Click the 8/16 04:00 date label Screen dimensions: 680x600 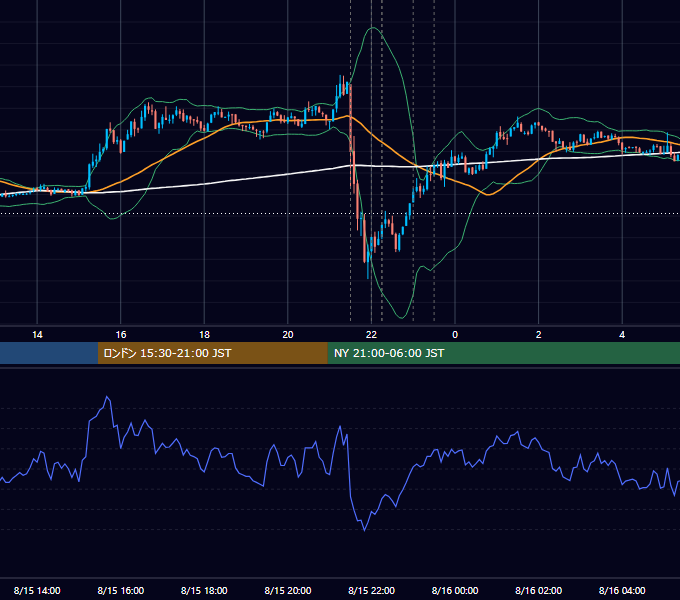point(622,590)
